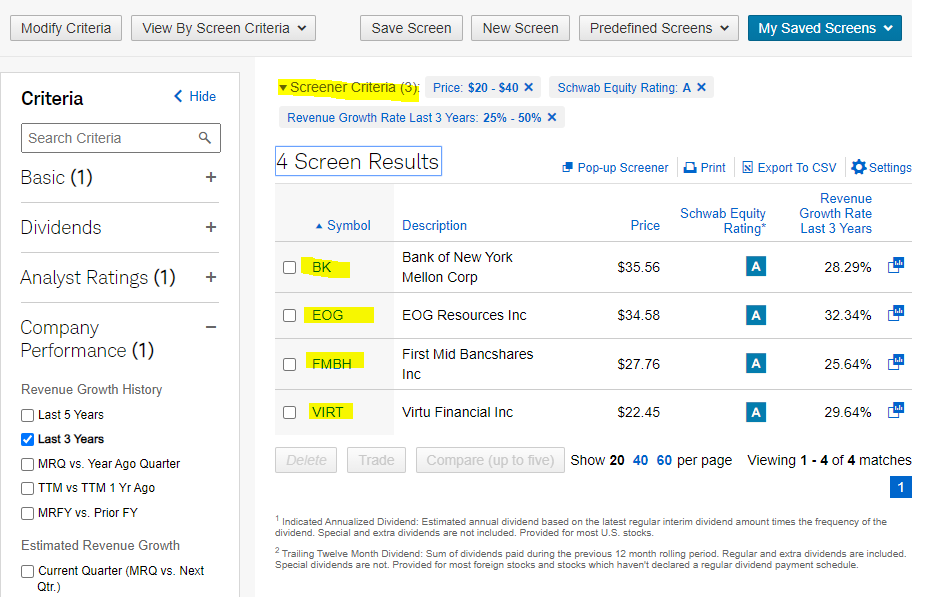Click the A rating badge for First Mid Bancshares
This screenshot has height=597, width=928.
pos(756,363)
